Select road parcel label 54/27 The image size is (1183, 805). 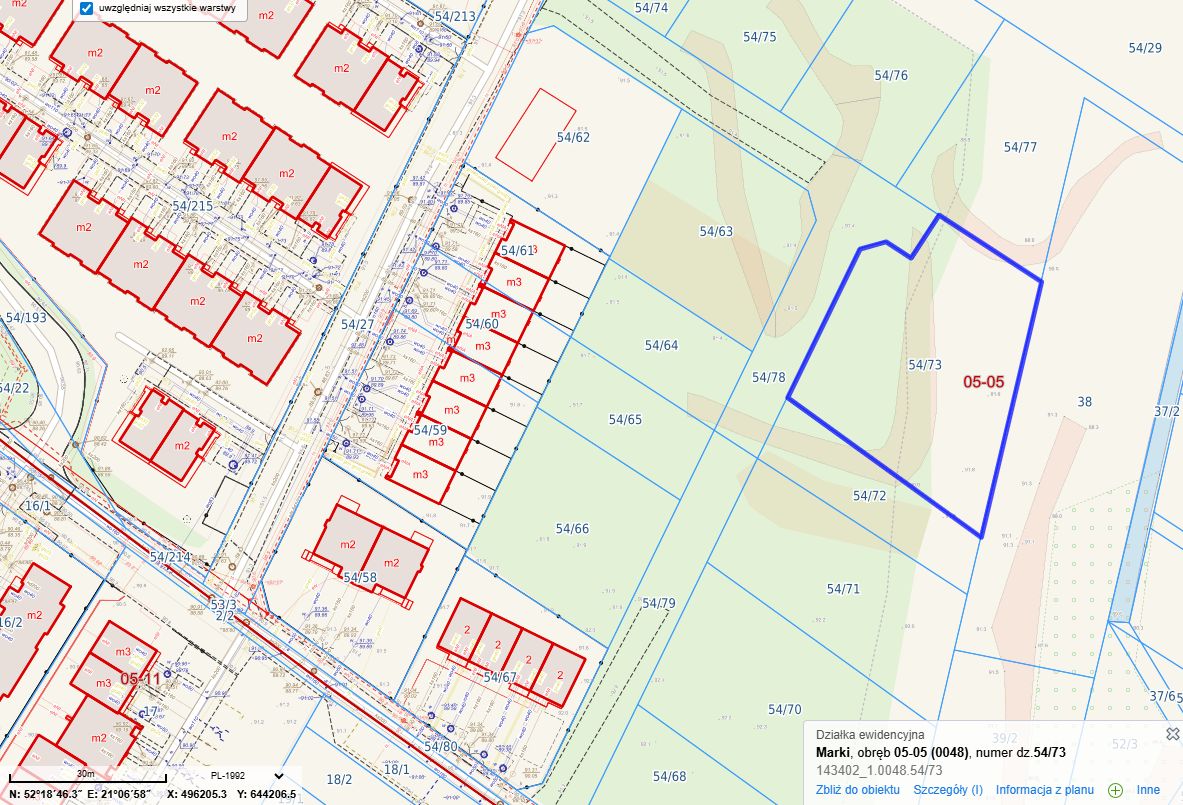click(357, 324)
